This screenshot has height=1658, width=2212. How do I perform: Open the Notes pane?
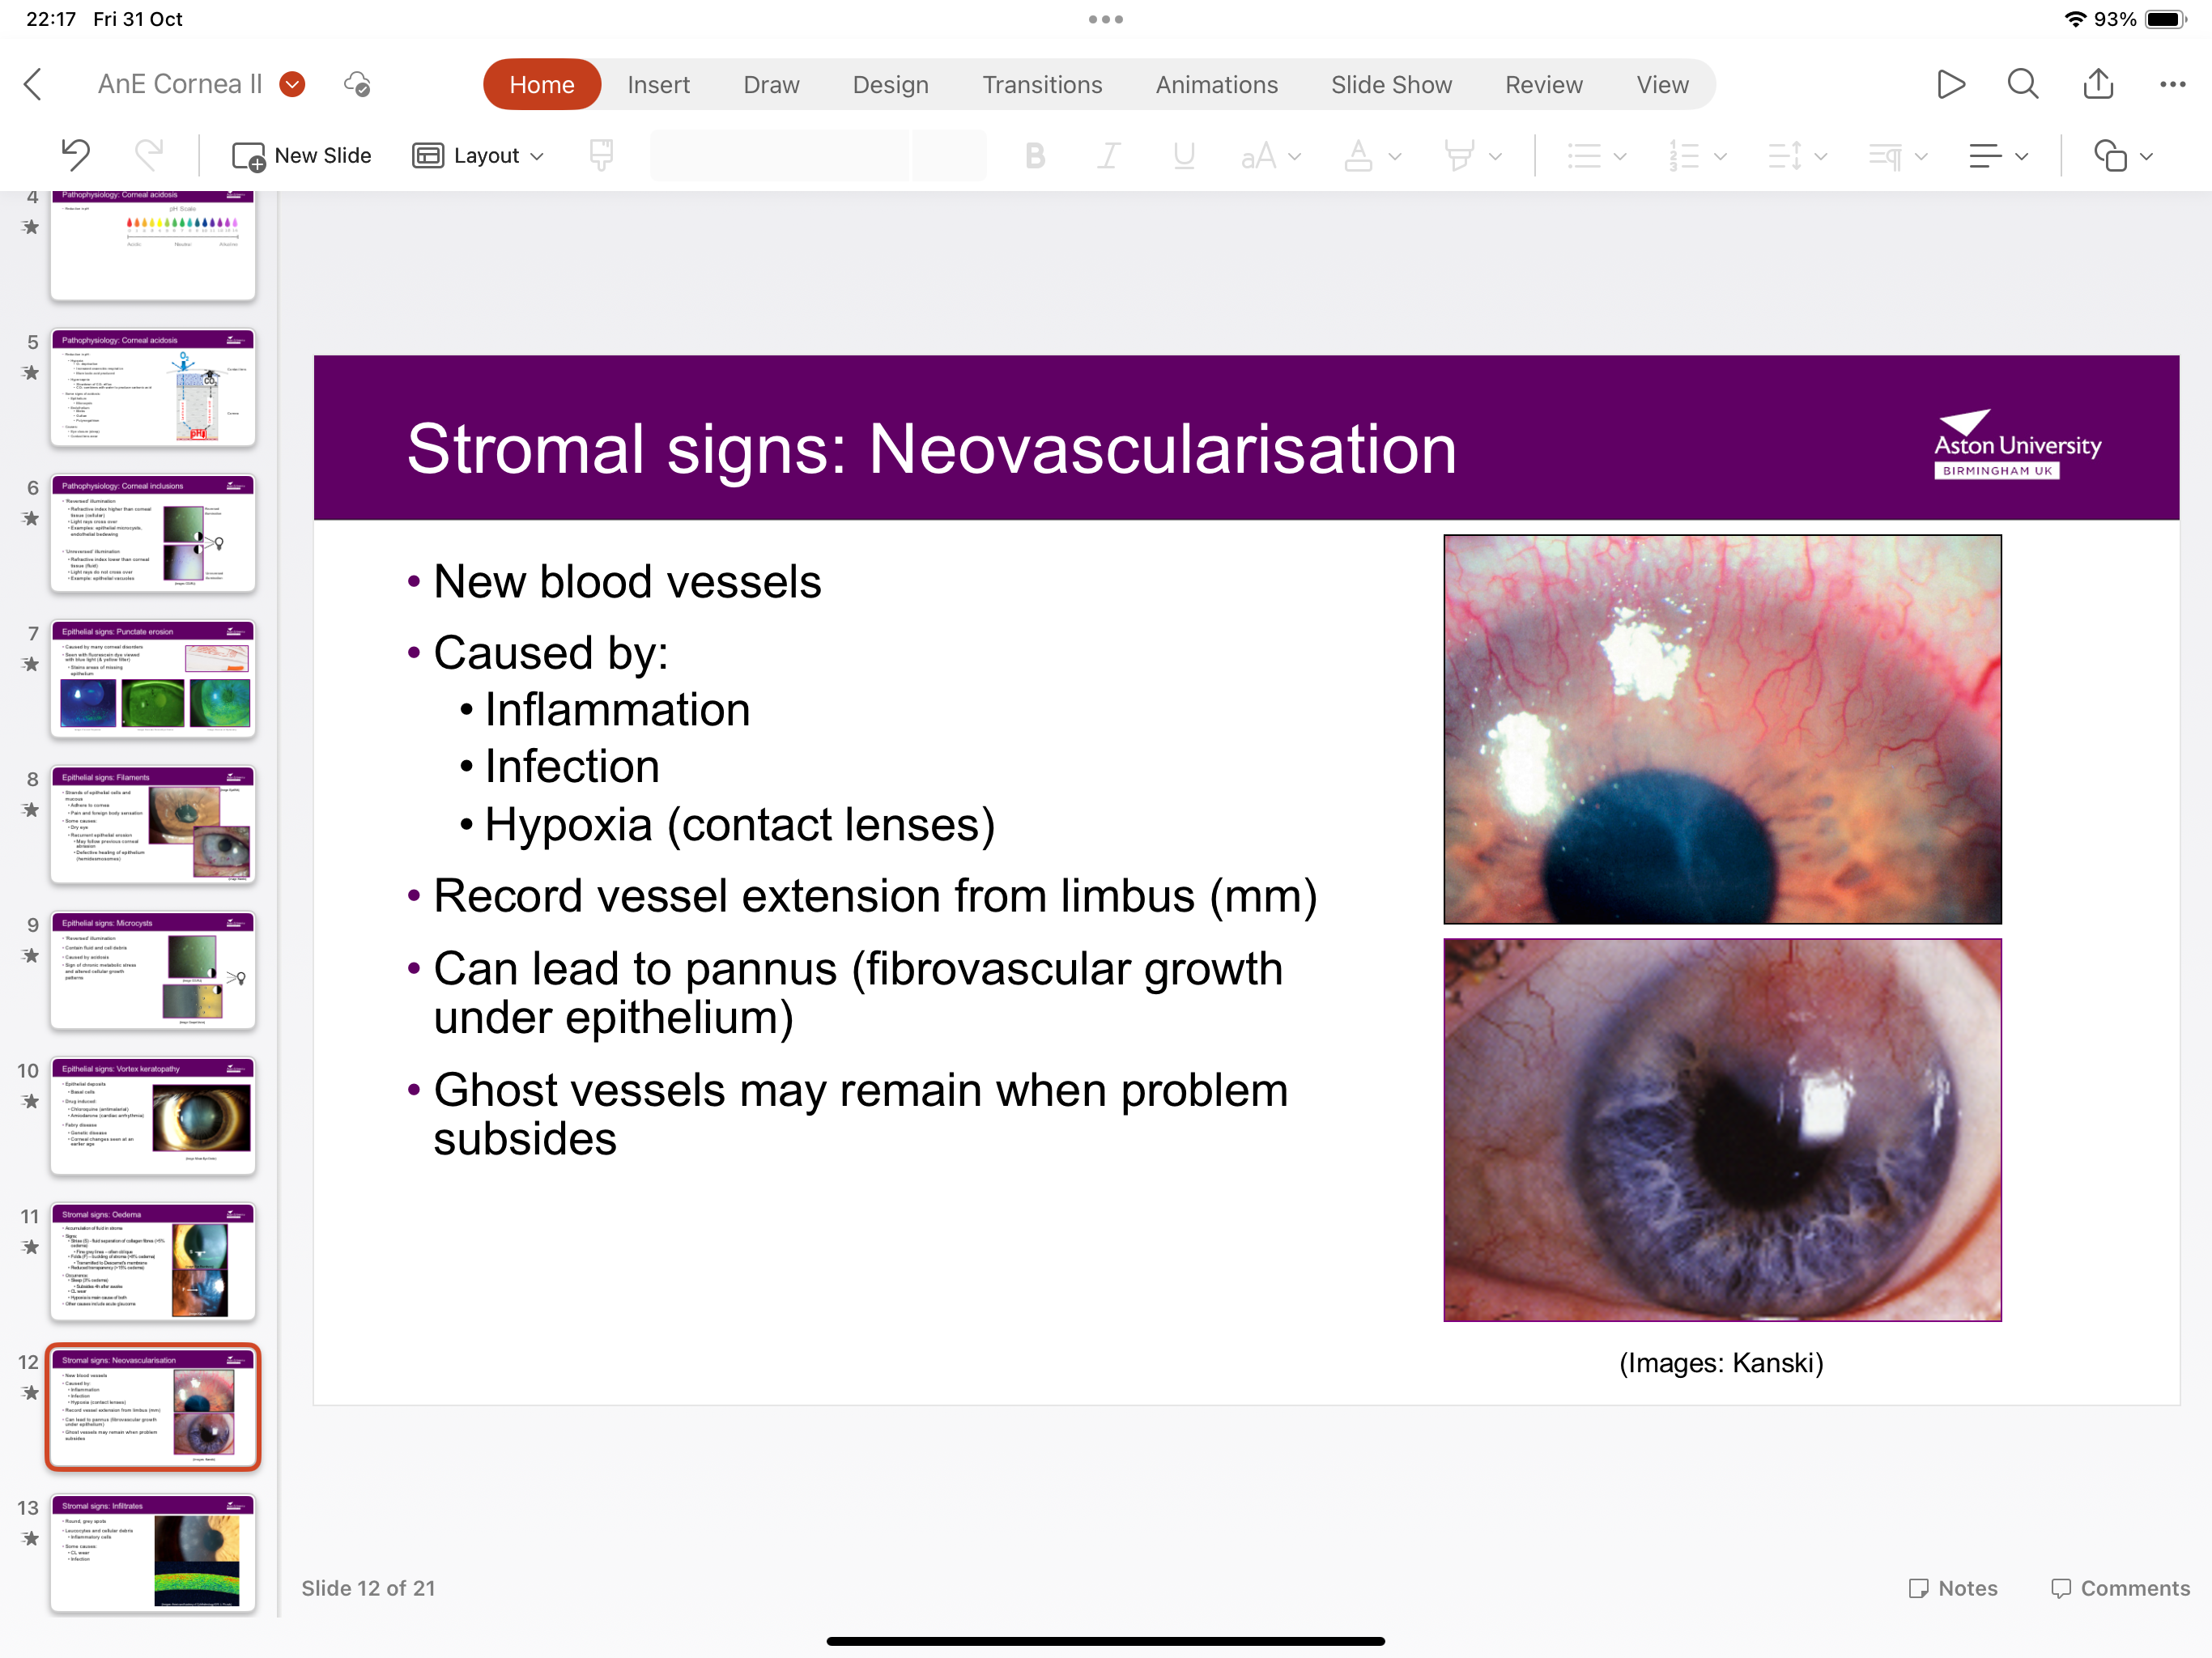tap(1952, 1587)
